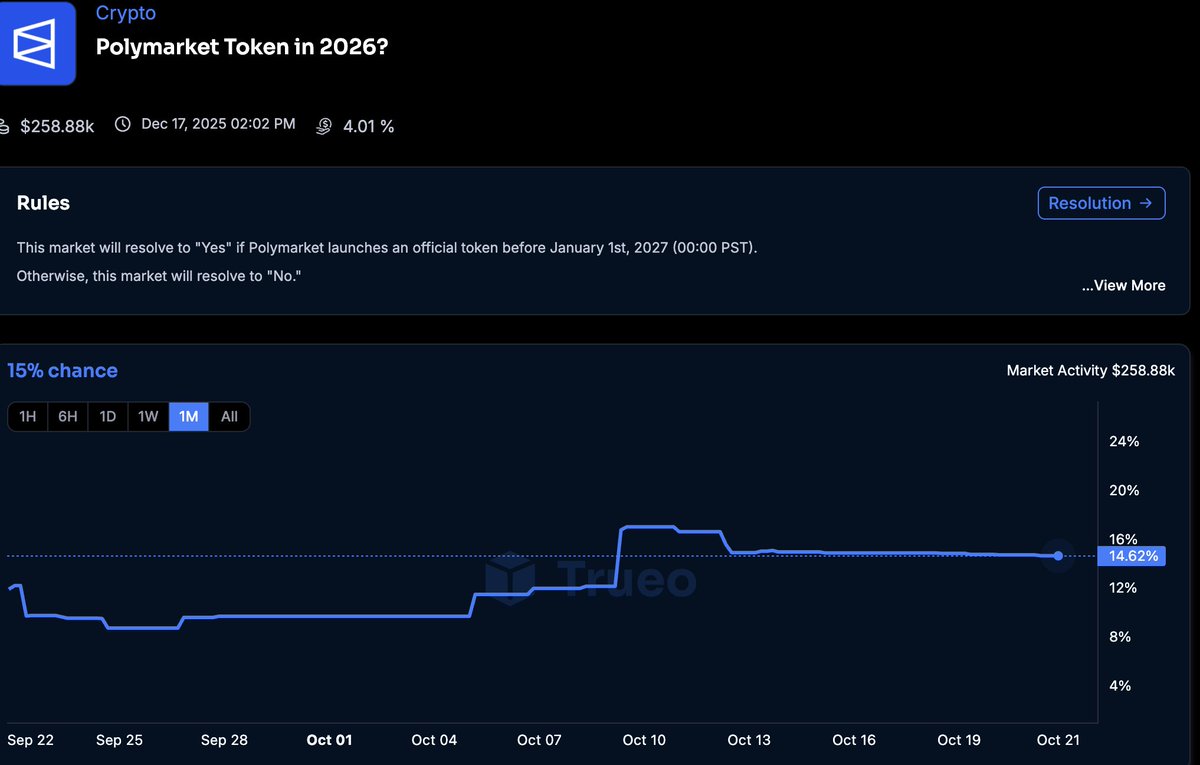This screenshot has width=1200, height=765.
Task: Click the "8%" y-axis label
Action: click(x=1120, y=637)
